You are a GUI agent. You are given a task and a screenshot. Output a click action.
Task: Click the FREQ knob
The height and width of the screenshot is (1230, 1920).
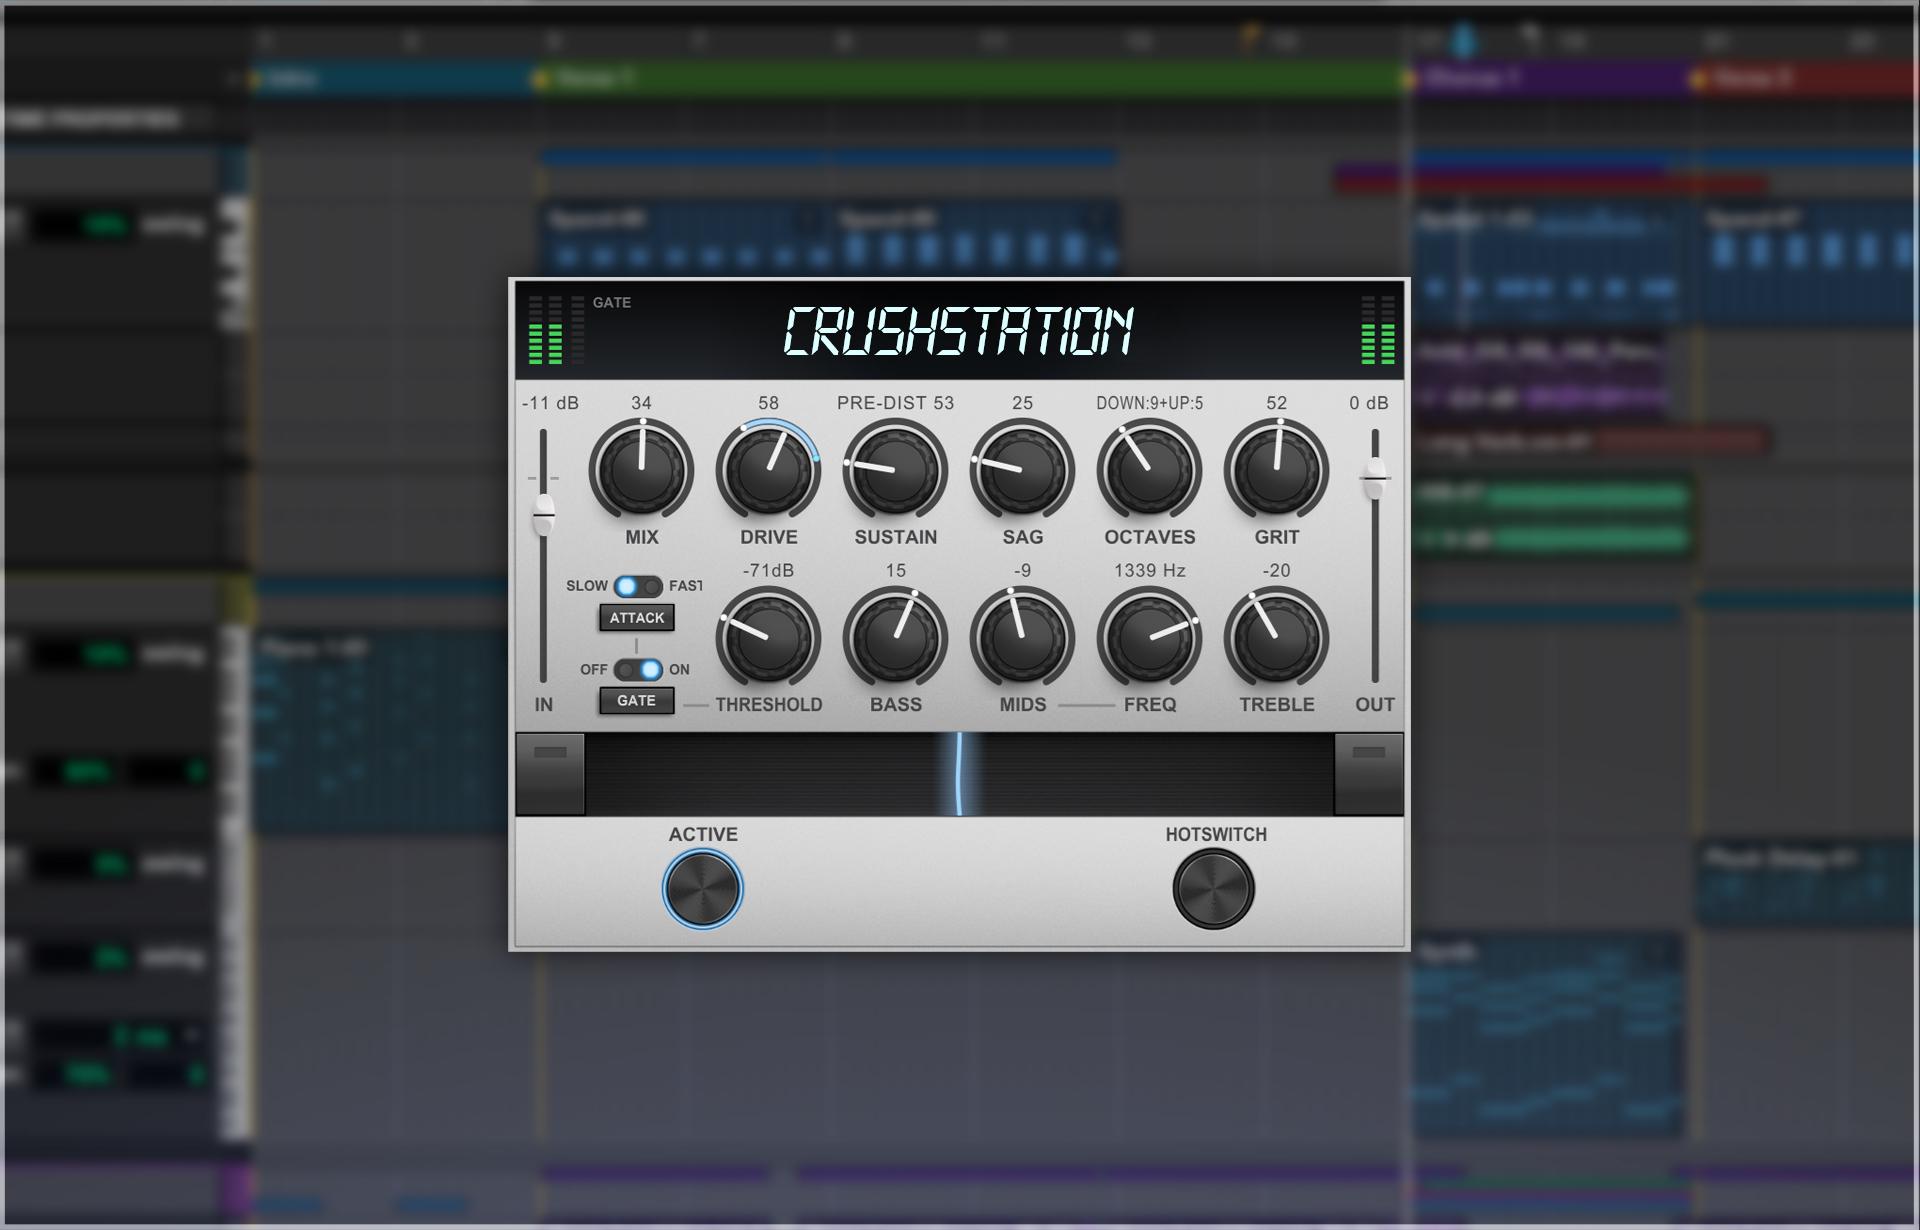(1149, 638)
